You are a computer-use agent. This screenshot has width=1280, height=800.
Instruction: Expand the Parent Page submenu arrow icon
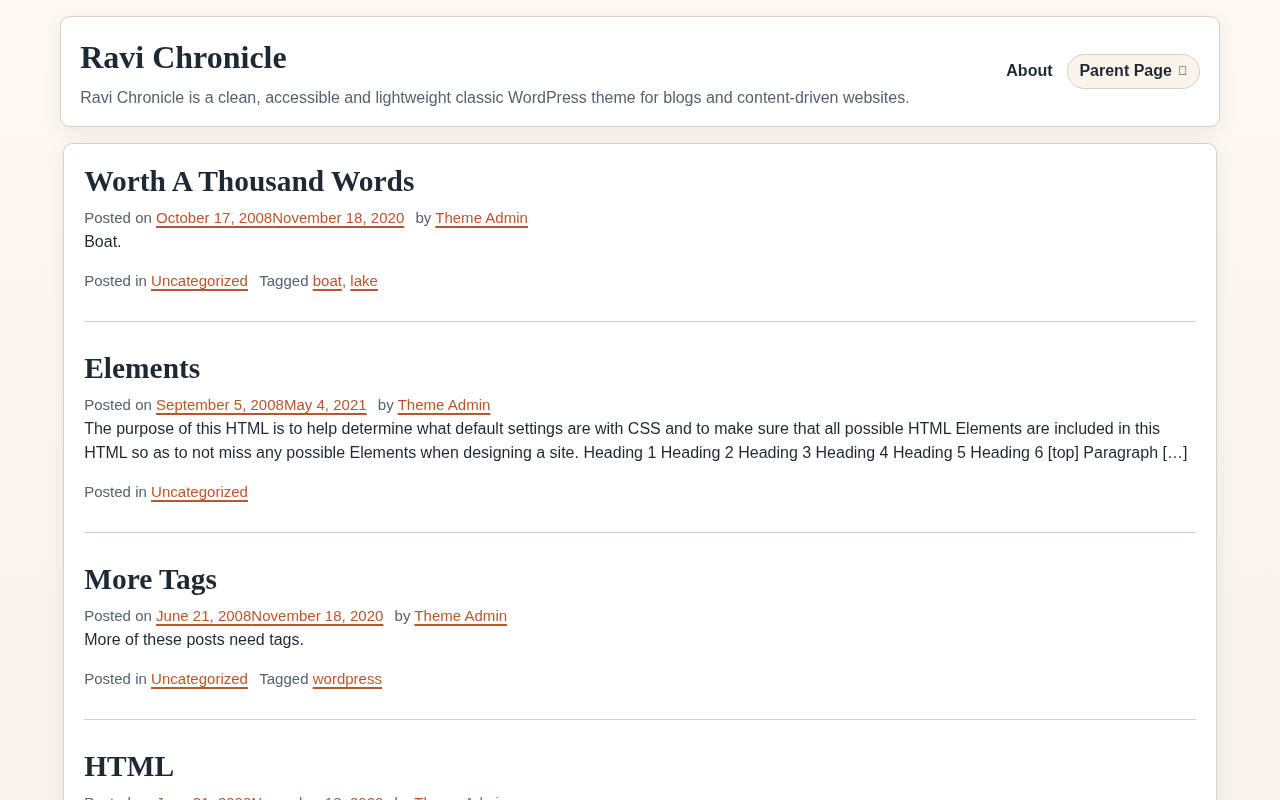[x=1182, y=71]
